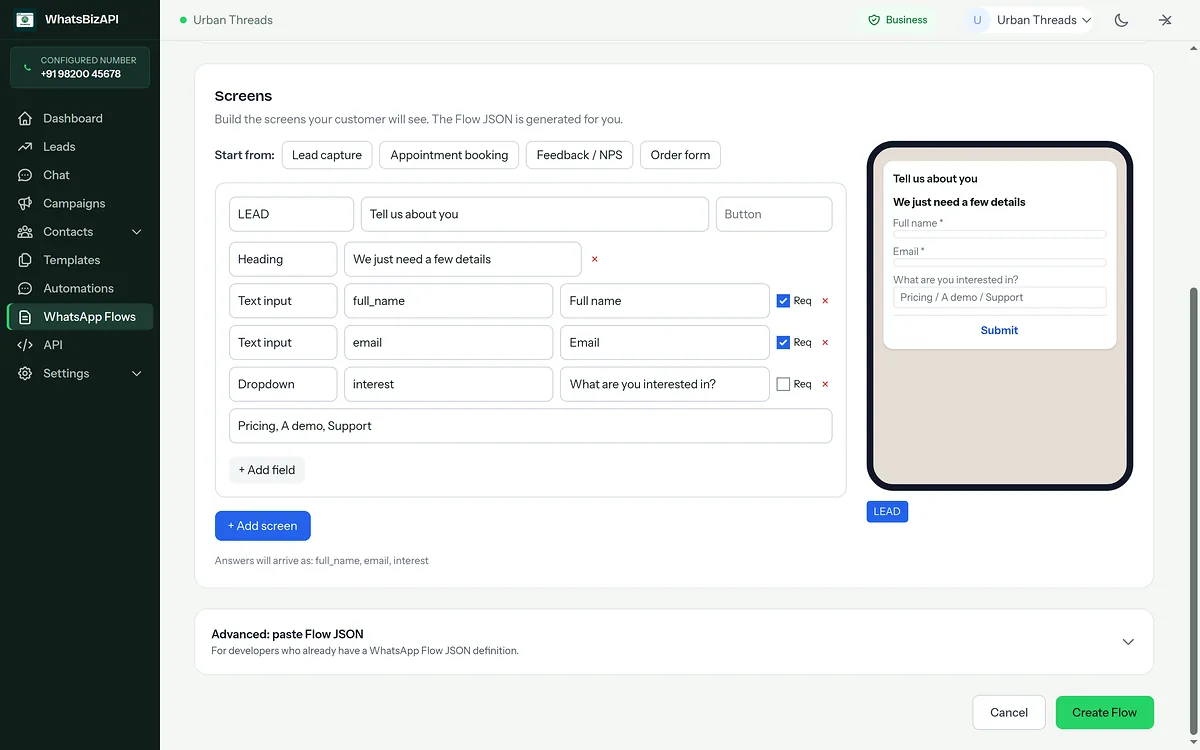
Task: Edit the 'We just need a few details' field
Action: pyautogui.click(x=462, y=259)
